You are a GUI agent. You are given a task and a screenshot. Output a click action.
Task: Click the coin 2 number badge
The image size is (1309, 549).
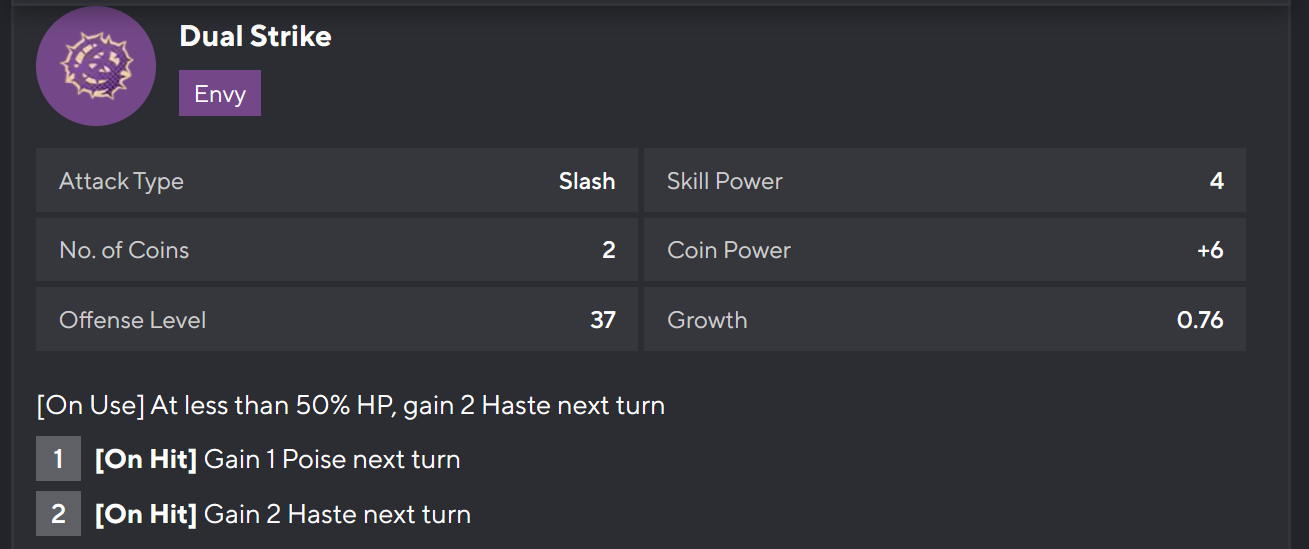pos(58,514)
